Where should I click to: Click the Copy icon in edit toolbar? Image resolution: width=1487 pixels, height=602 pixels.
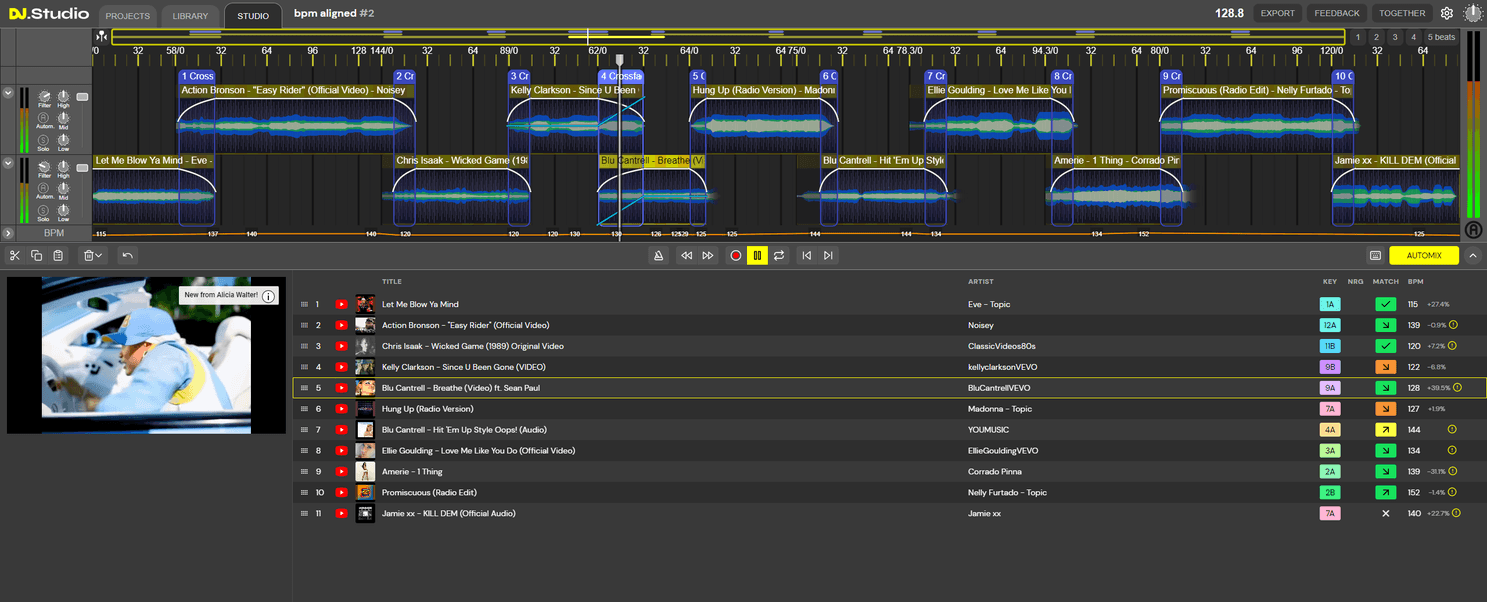(36, 256)
